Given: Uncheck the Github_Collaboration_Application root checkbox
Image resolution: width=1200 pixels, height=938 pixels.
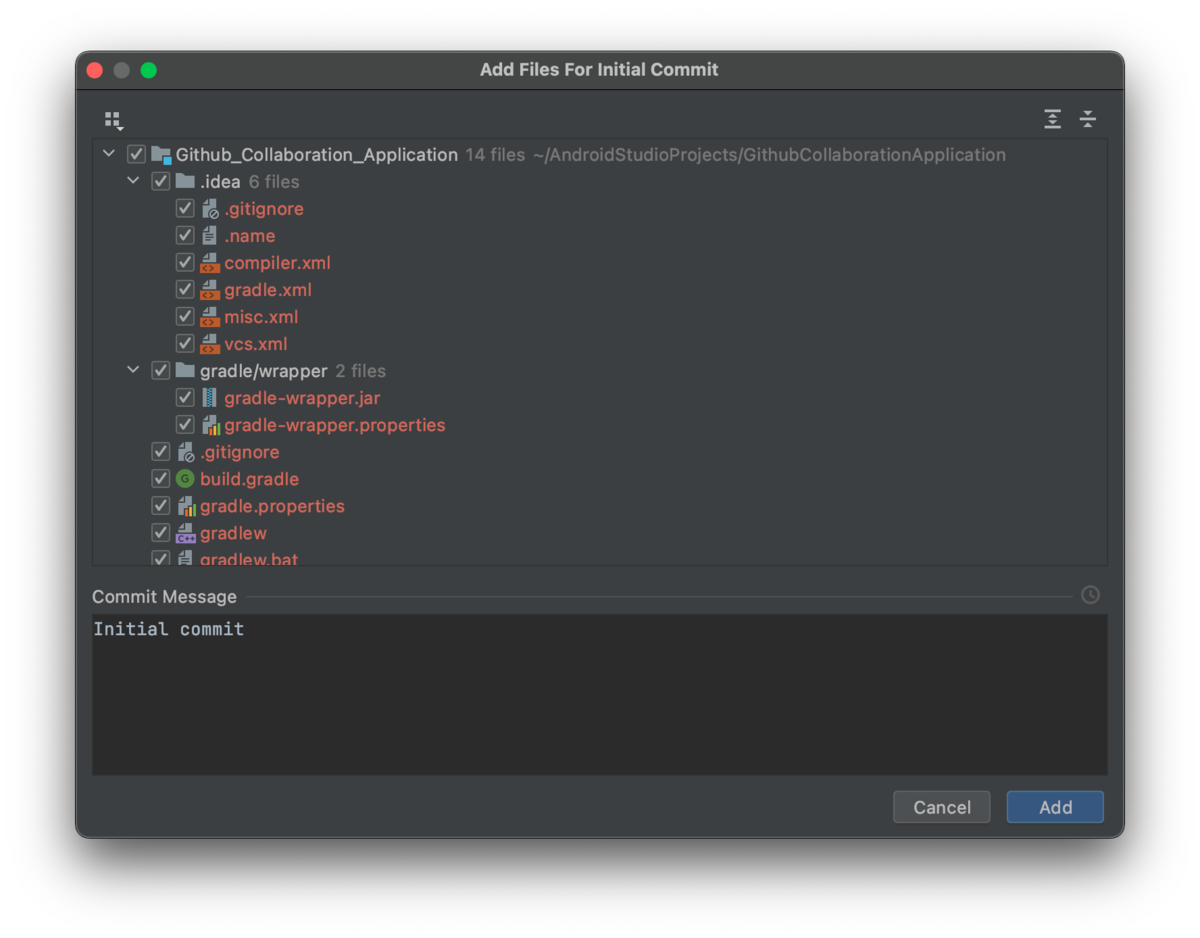Looking at the screenshot, I should 136,155.
